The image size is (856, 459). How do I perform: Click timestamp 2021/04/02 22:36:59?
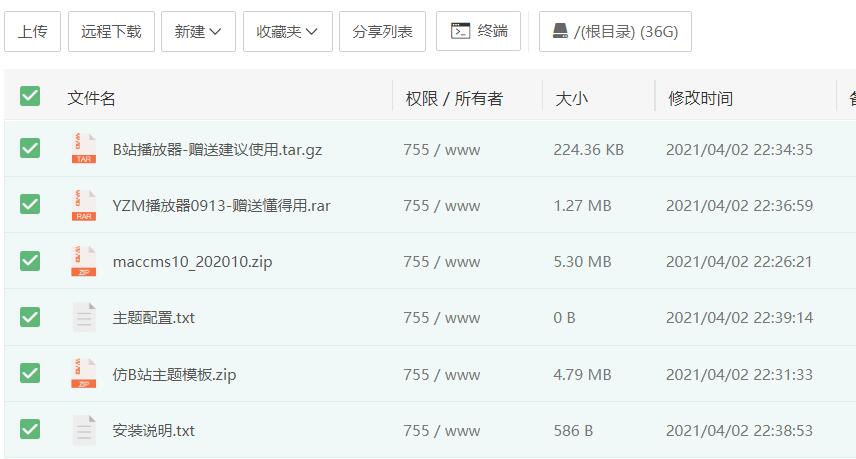(x=739, y=206)
